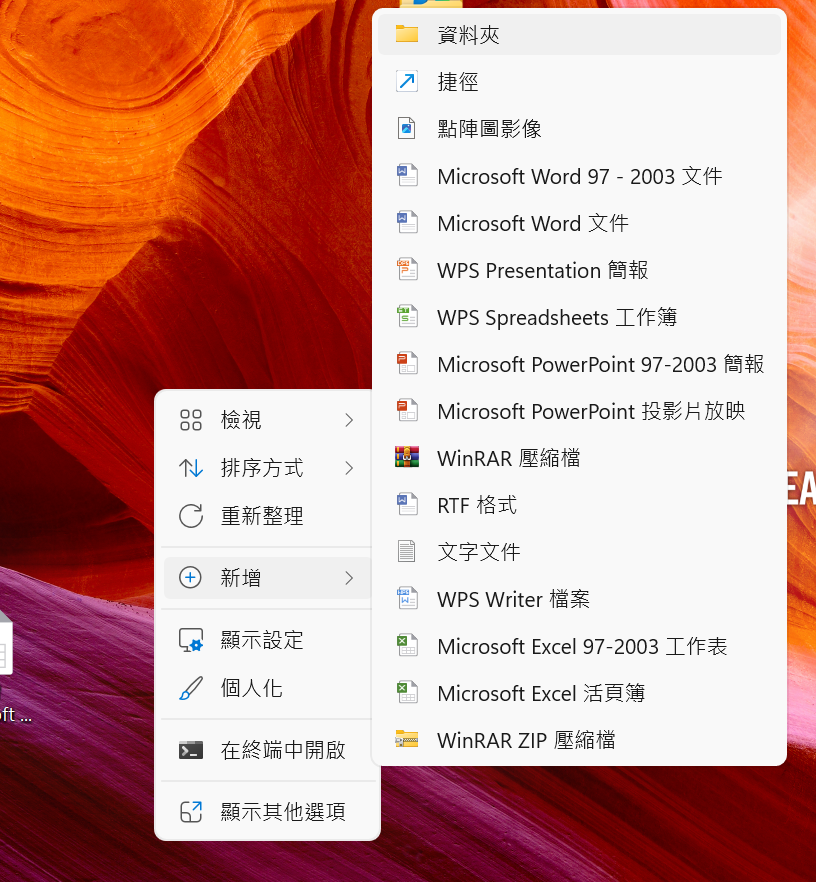This screenshot has height=882, width=816.
Task: Select WPS Spreadsheets 工作簿 entry
Action: click(x=579, y=317)
